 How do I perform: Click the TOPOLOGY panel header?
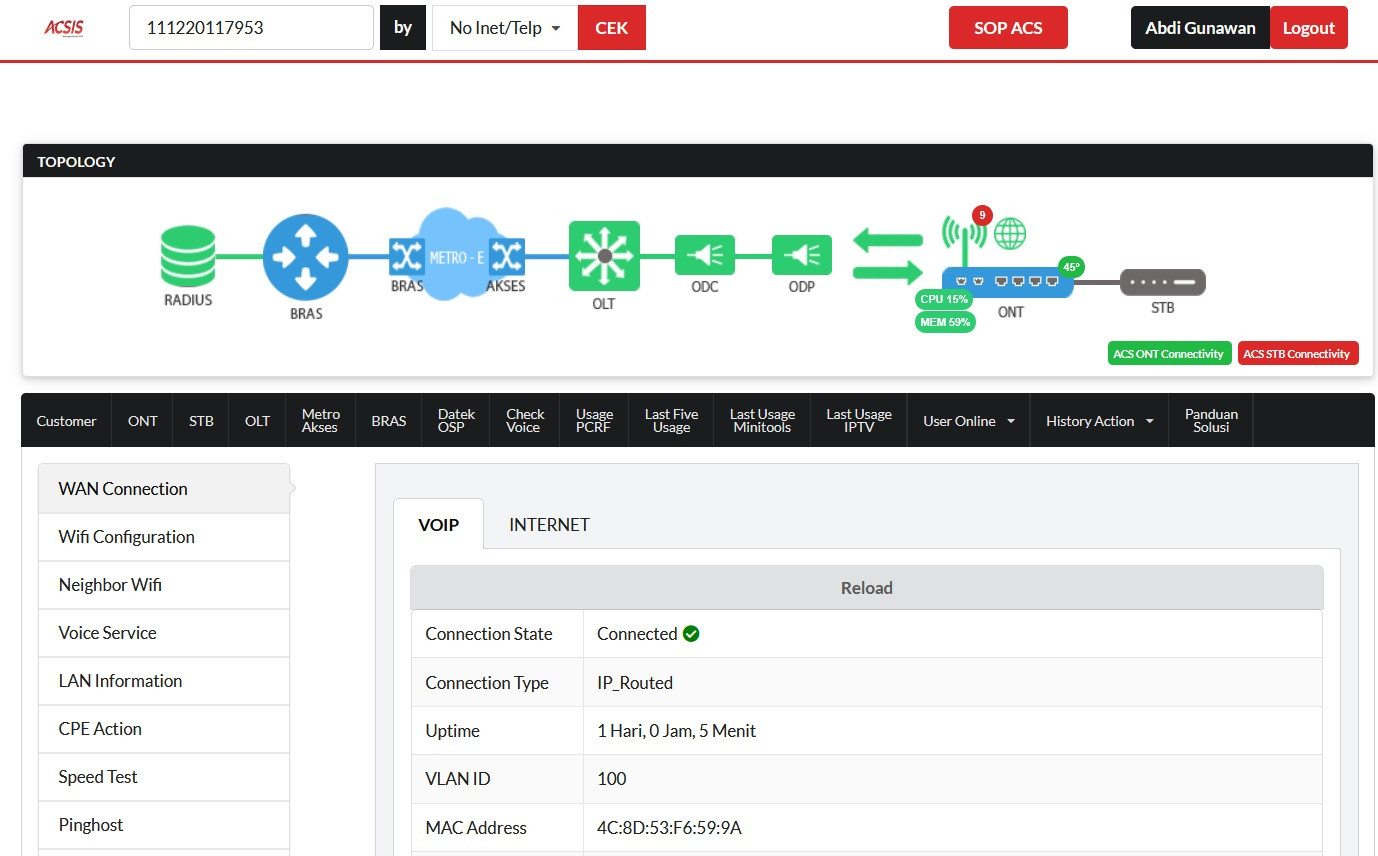click(698, 161)
